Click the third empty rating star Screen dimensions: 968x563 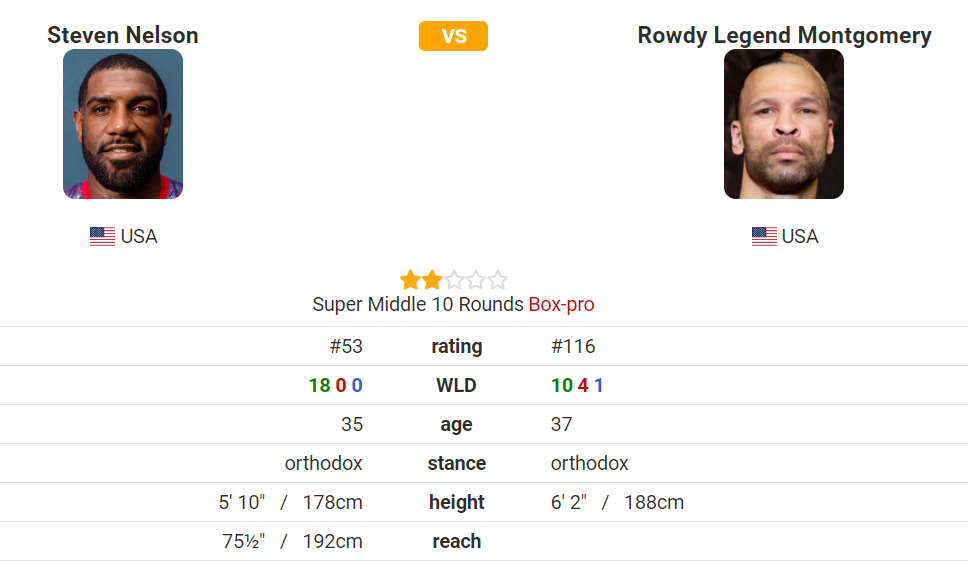tap(454, 280)
